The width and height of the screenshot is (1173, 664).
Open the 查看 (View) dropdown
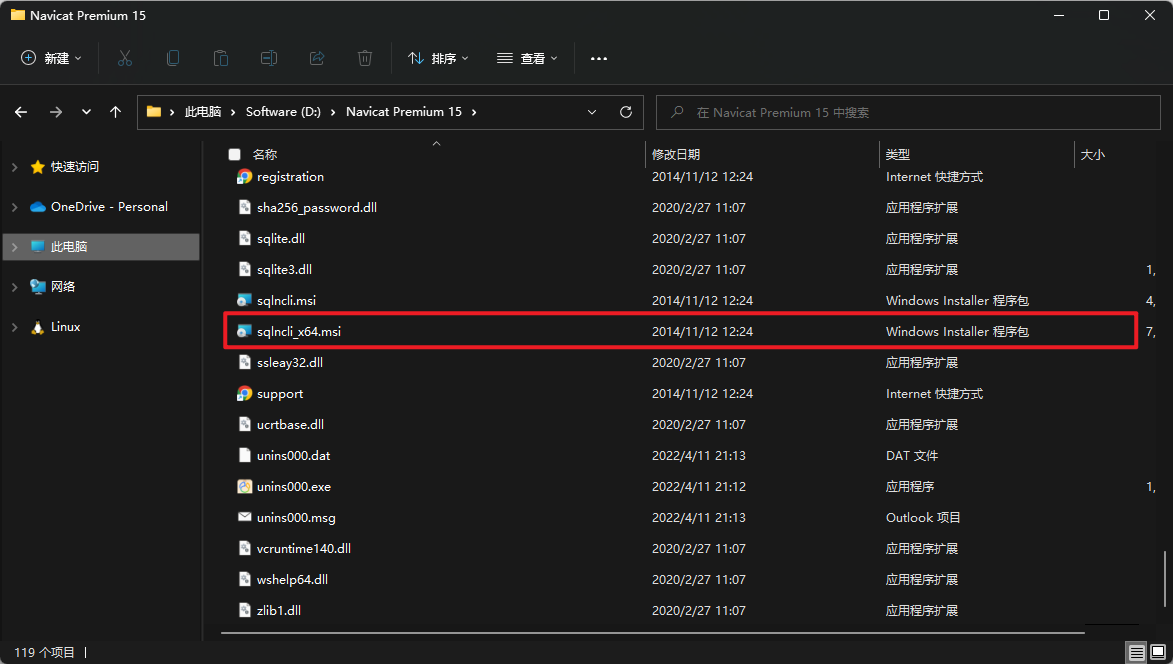527,58
